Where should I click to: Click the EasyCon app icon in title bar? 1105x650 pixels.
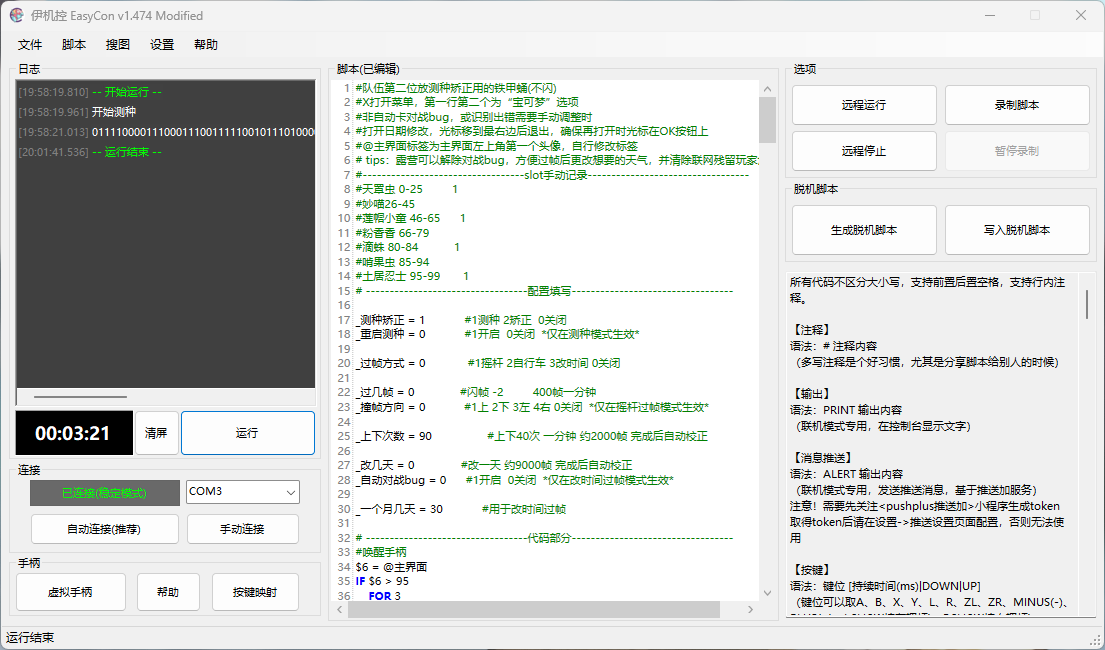[x=17, y=16]
